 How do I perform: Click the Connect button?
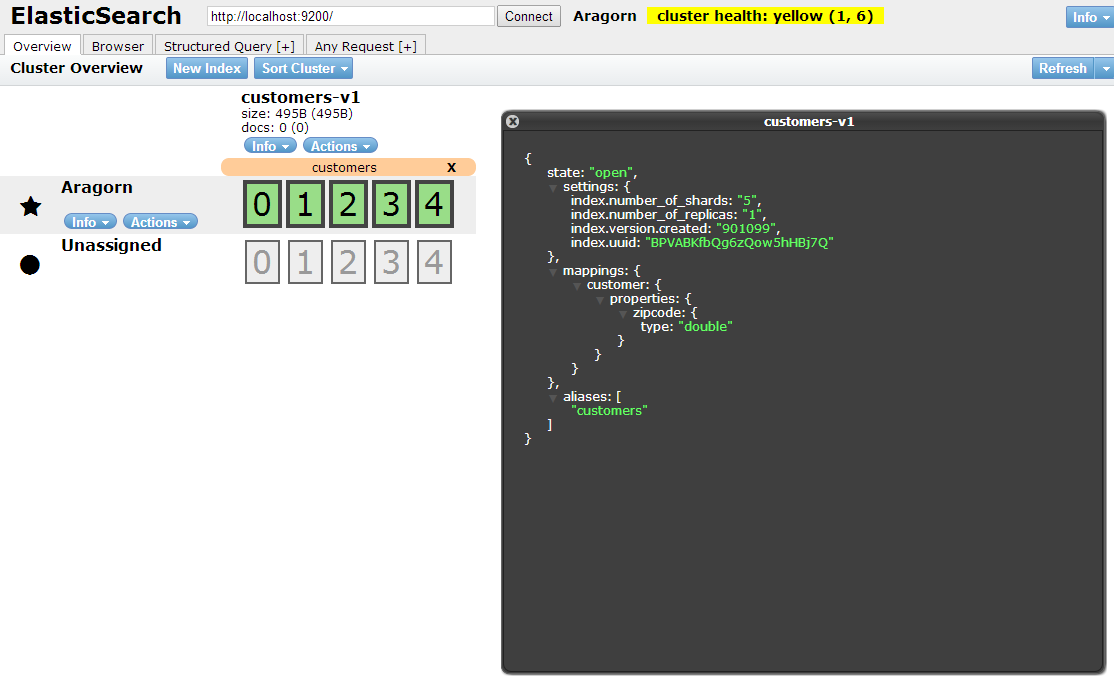(x=528, y=16)
